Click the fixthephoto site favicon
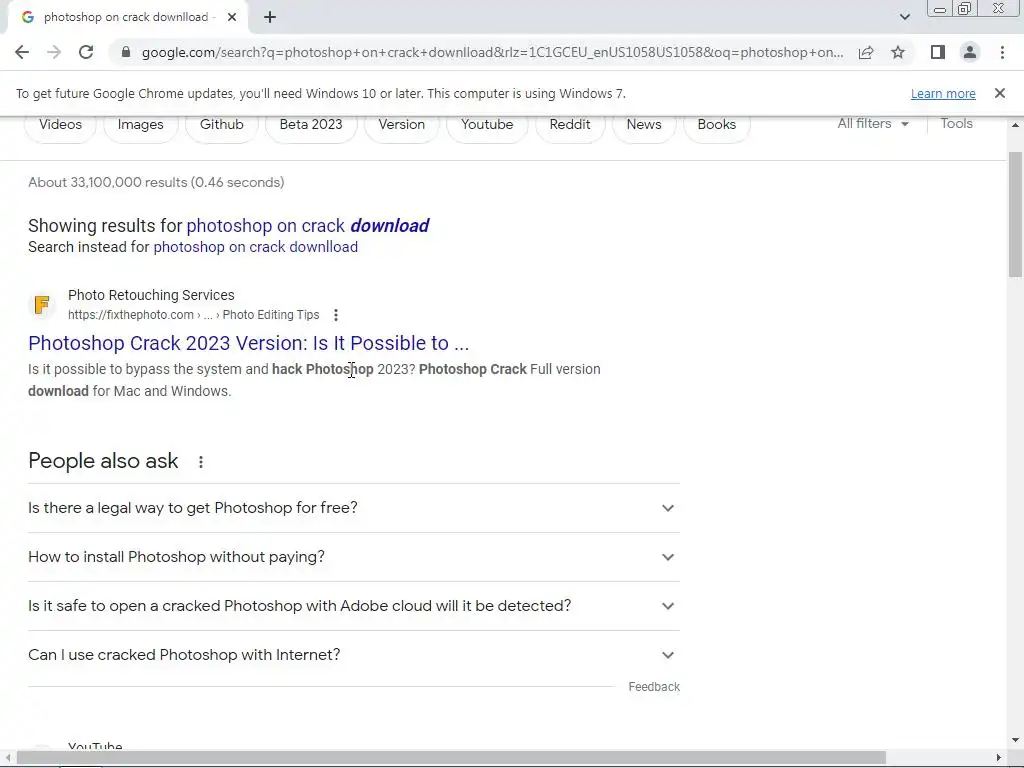 (42, 304)
